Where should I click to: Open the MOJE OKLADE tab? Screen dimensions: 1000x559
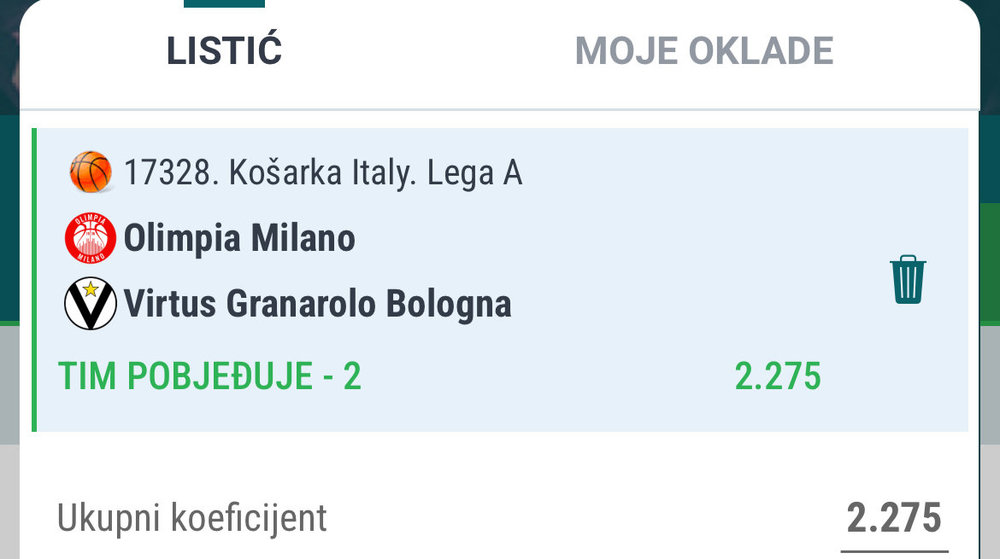704,52
